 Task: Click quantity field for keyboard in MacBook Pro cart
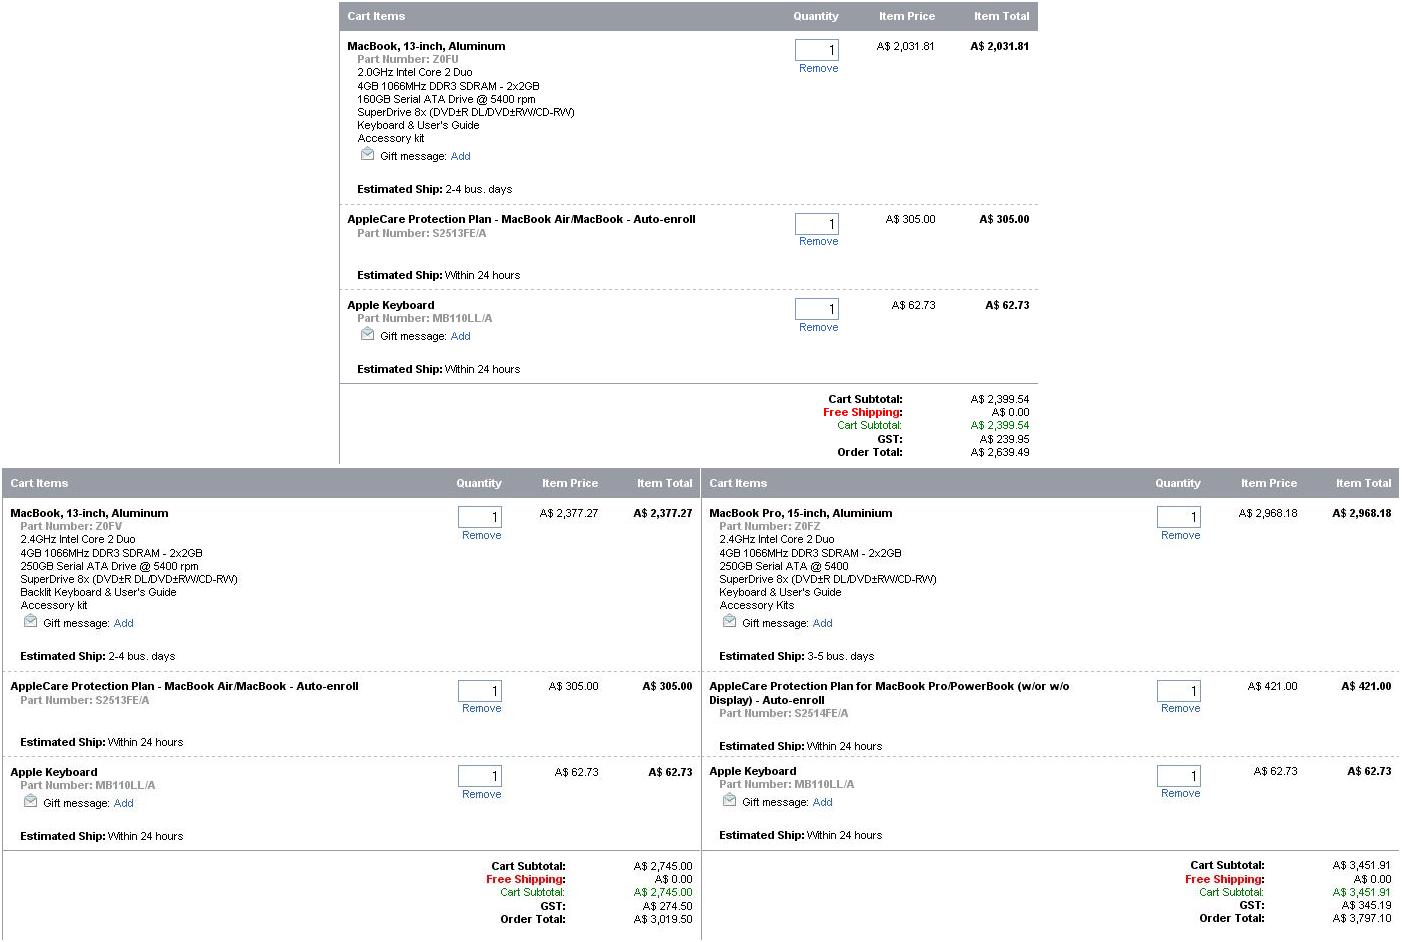click(x=1179, y=776)
